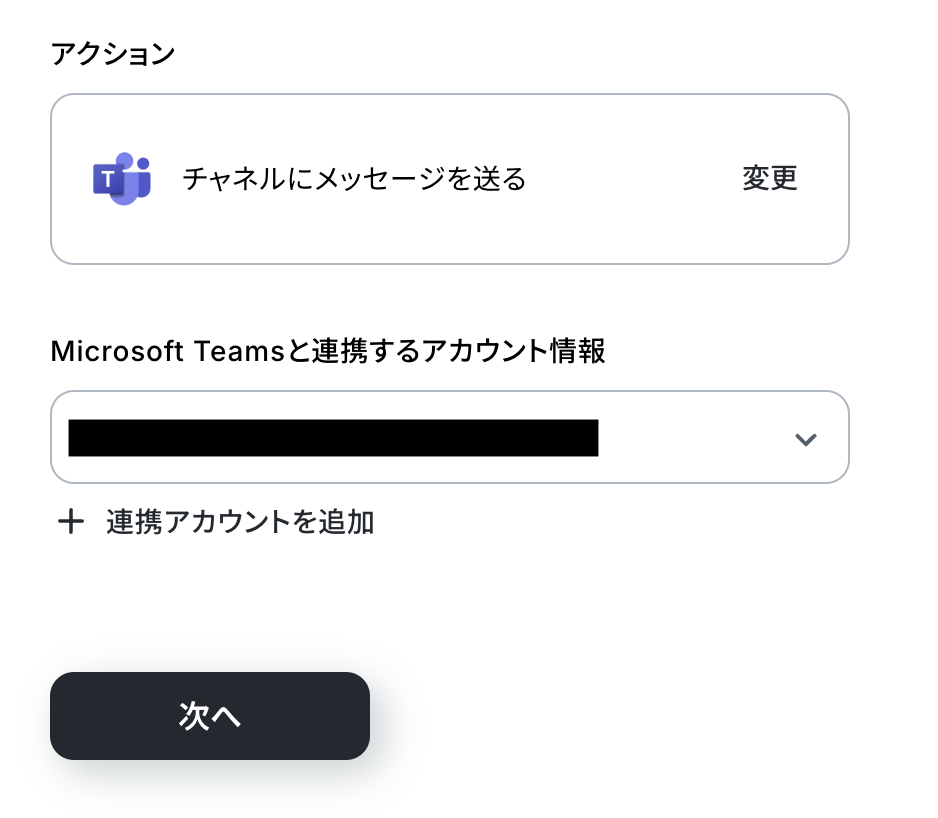938x818 pixels.
Task: Choose 連携アカウントを追加 below the dropdown
Action: pyautogui.click(x=240, y=521)
